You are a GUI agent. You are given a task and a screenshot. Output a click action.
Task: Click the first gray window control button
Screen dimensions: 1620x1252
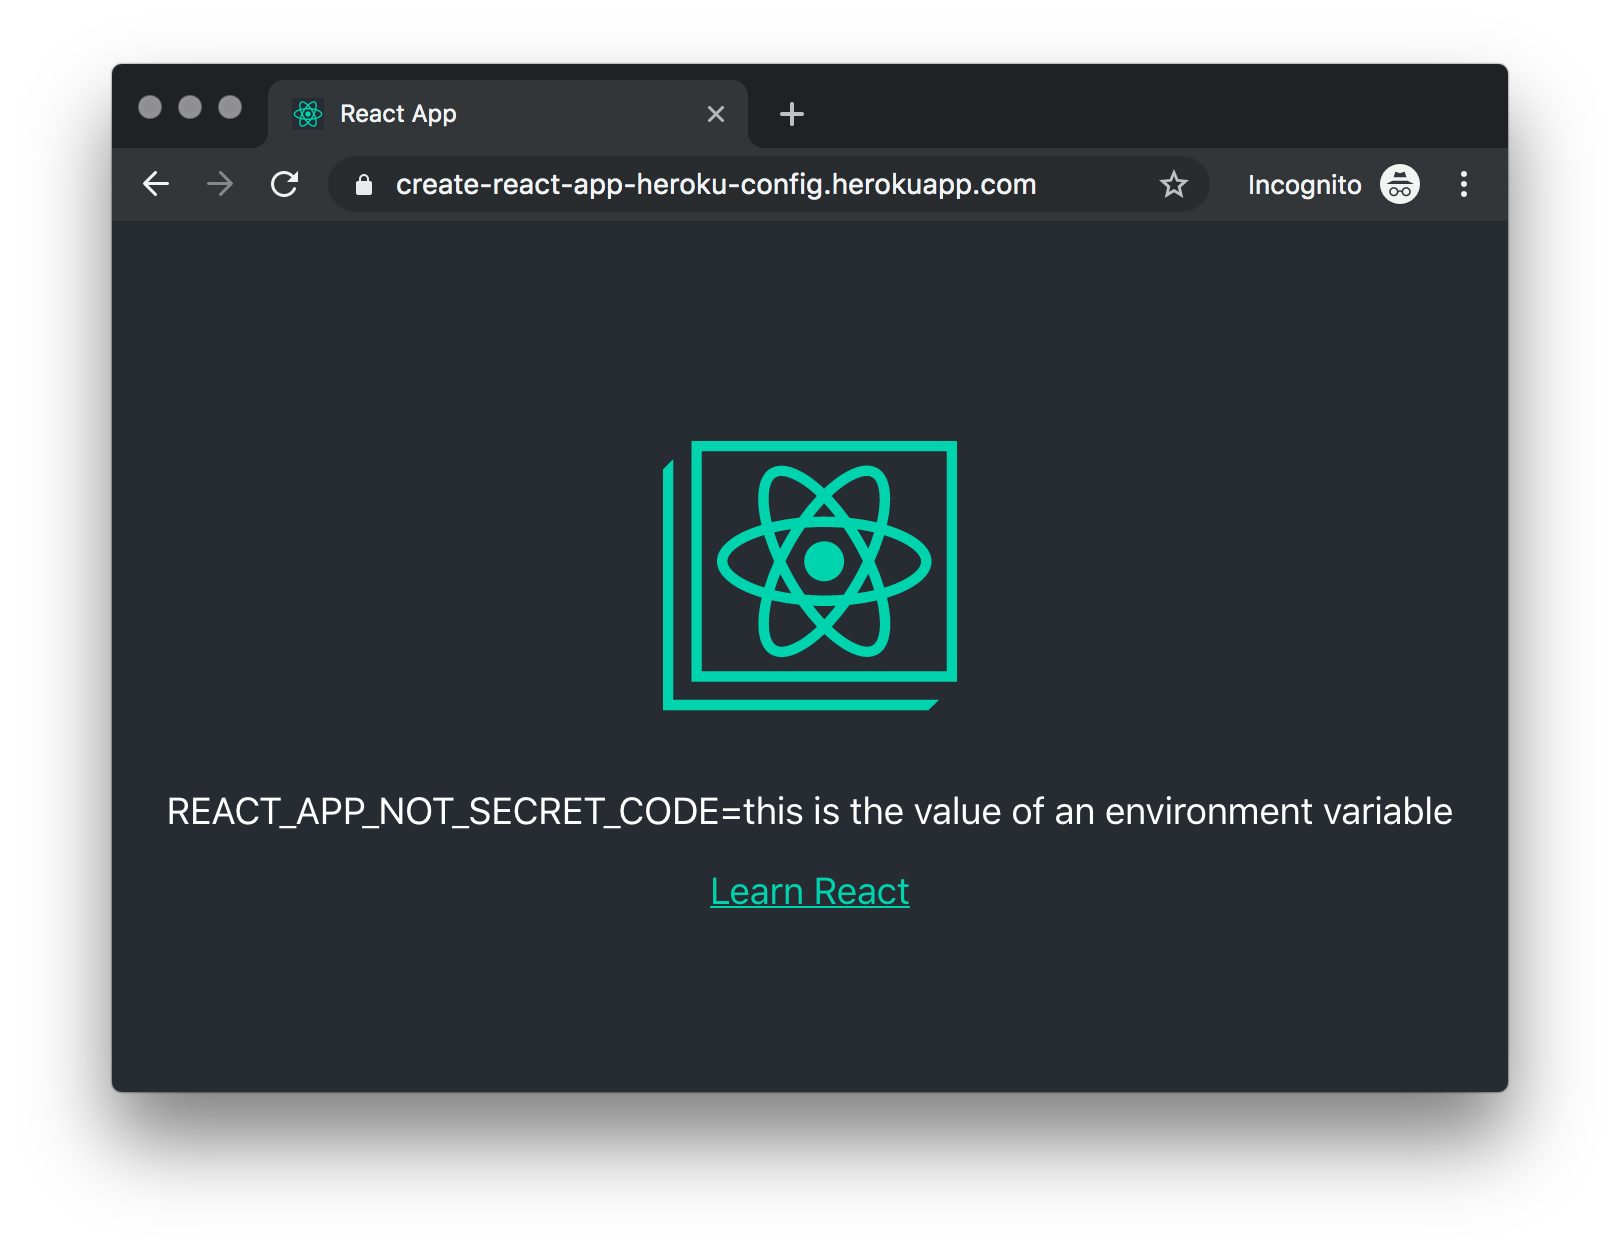click(150, 107)
